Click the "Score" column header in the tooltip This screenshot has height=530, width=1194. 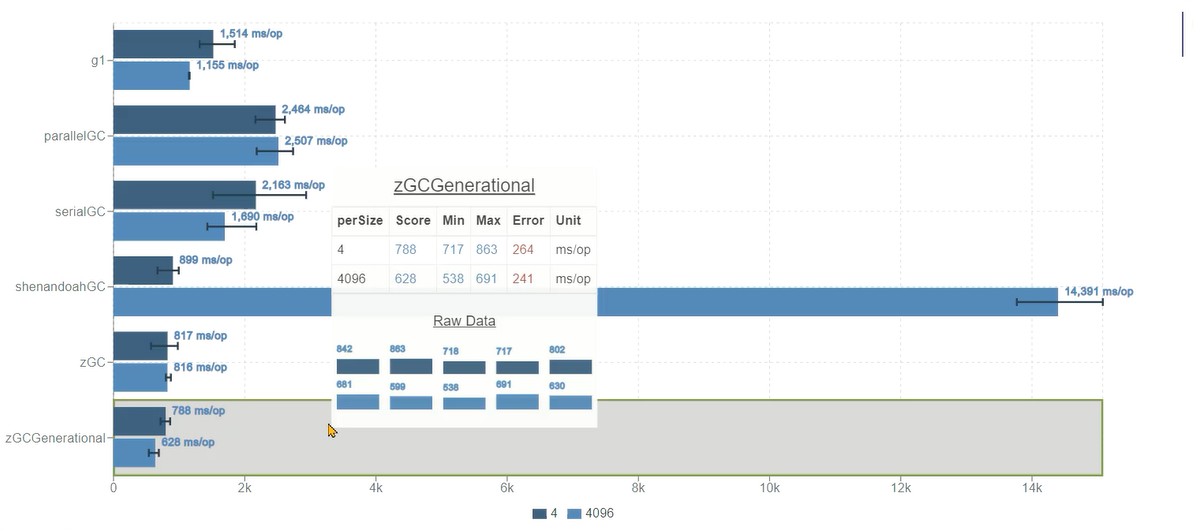(412, 220)
